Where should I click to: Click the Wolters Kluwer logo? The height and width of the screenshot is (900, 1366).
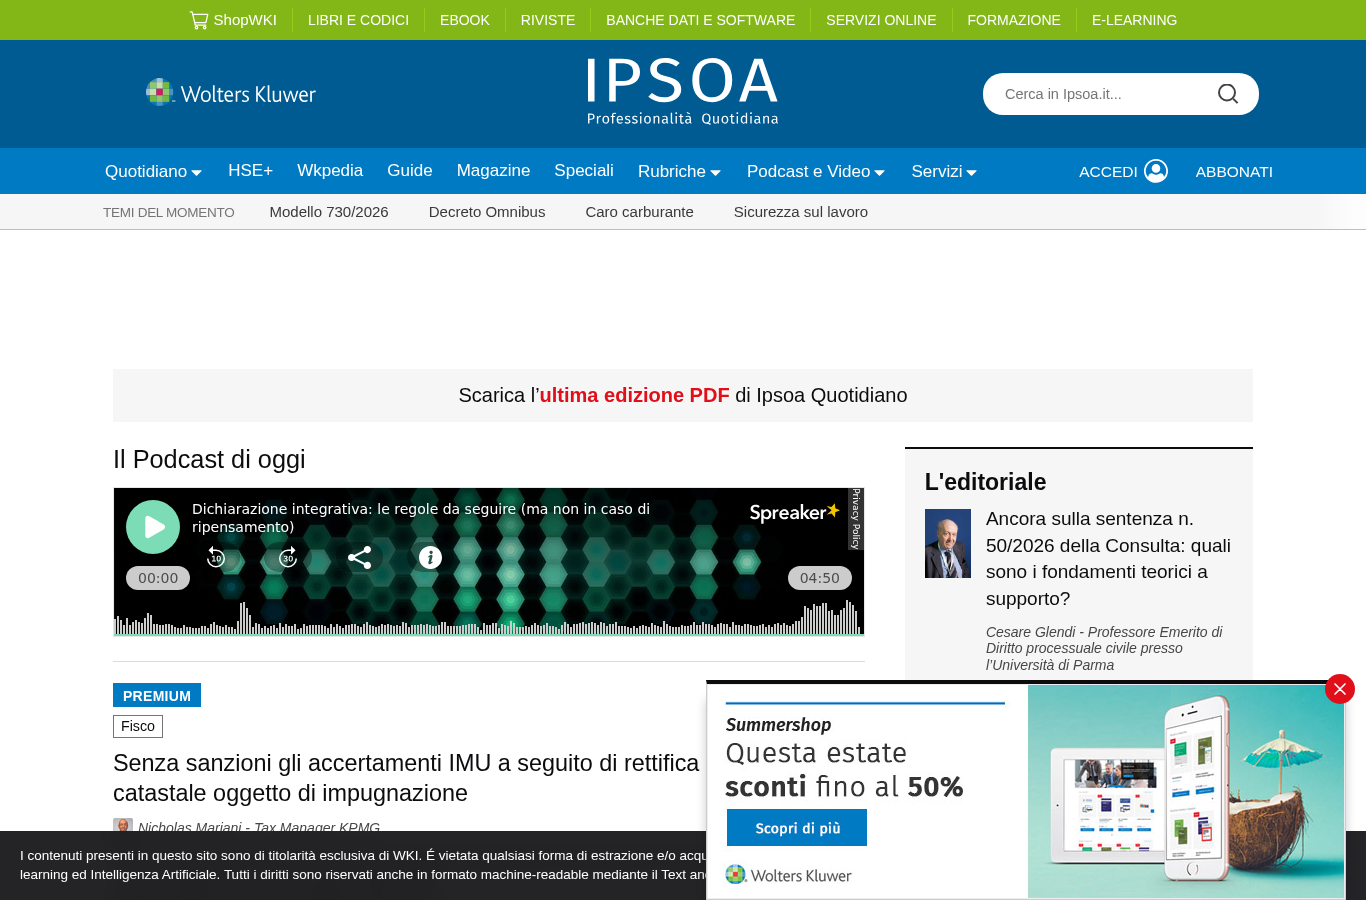point(231,93)
